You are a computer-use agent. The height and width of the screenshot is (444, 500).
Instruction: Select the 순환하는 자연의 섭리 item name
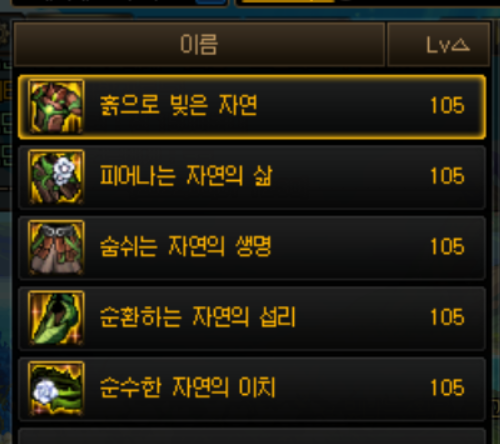(x=197, y=317)
